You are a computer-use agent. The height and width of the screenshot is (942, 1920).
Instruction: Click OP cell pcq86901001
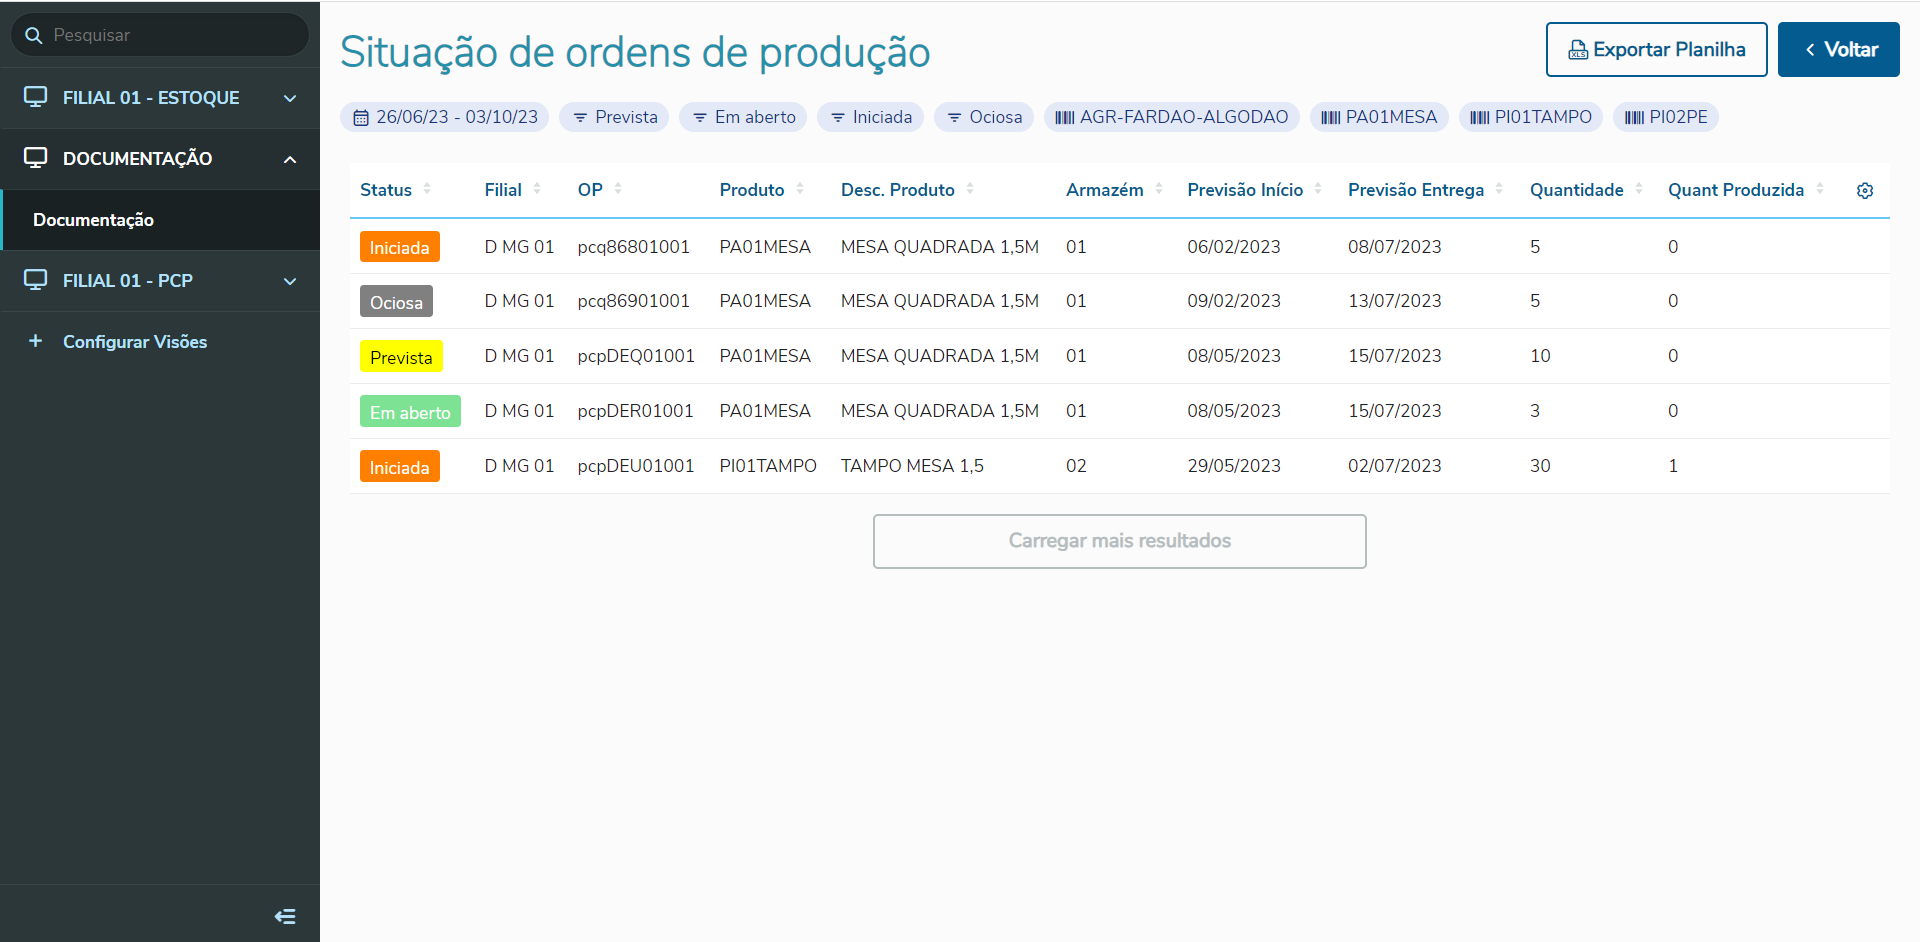click(x=633, y=301)
